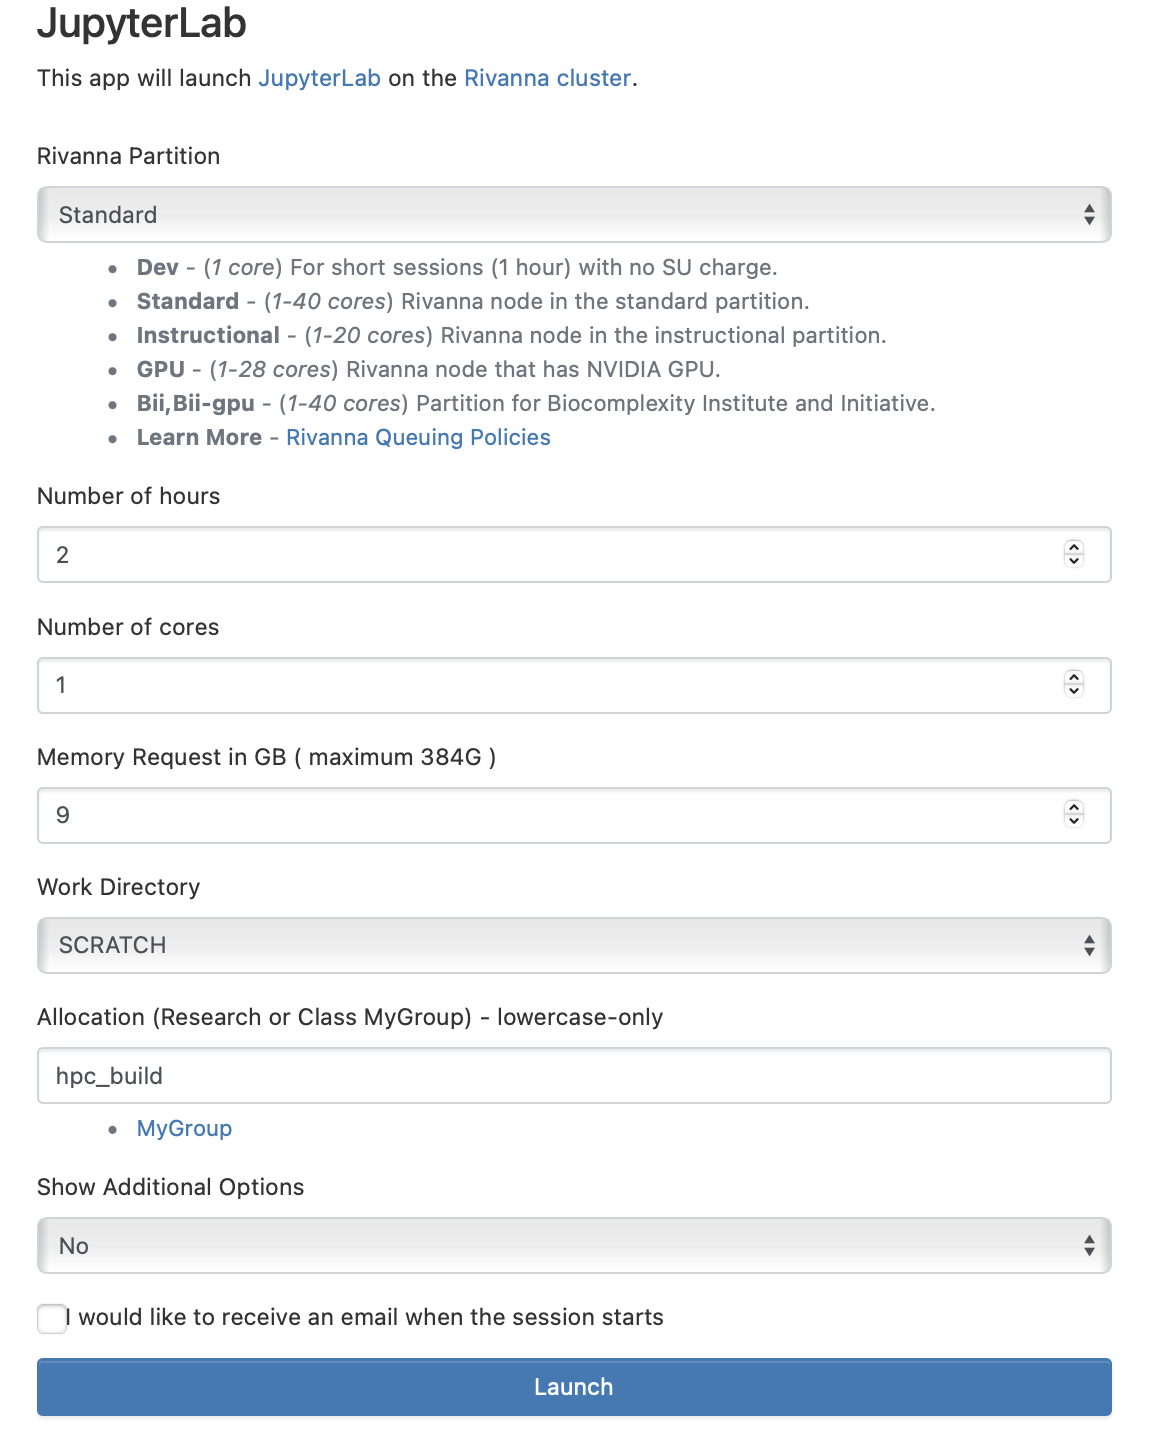Click the arrow icon on the No select
1154x1442 pixels.
point(1089,1245)
